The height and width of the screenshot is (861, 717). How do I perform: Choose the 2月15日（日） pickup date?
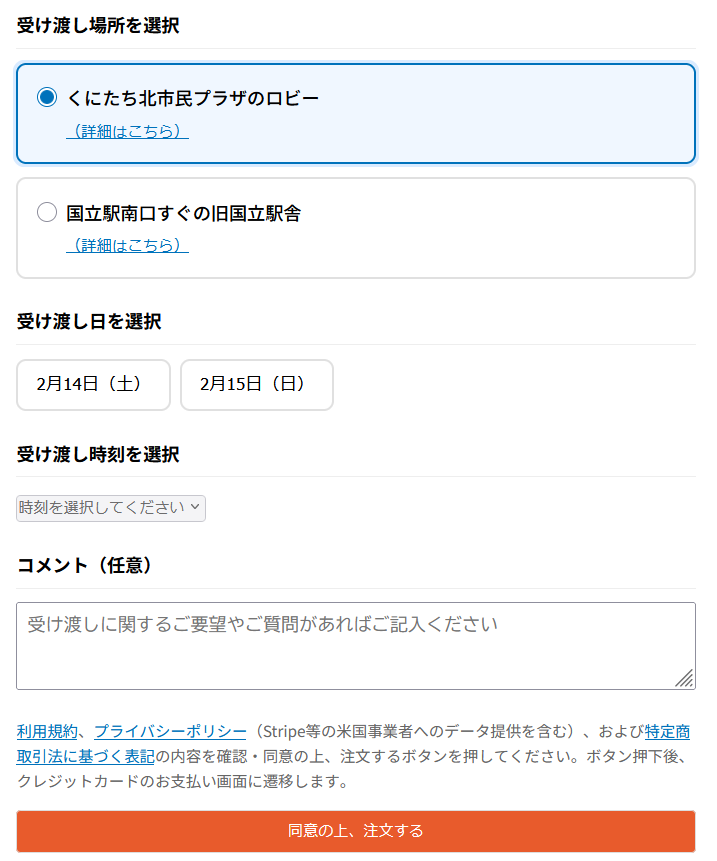[257, 384]
